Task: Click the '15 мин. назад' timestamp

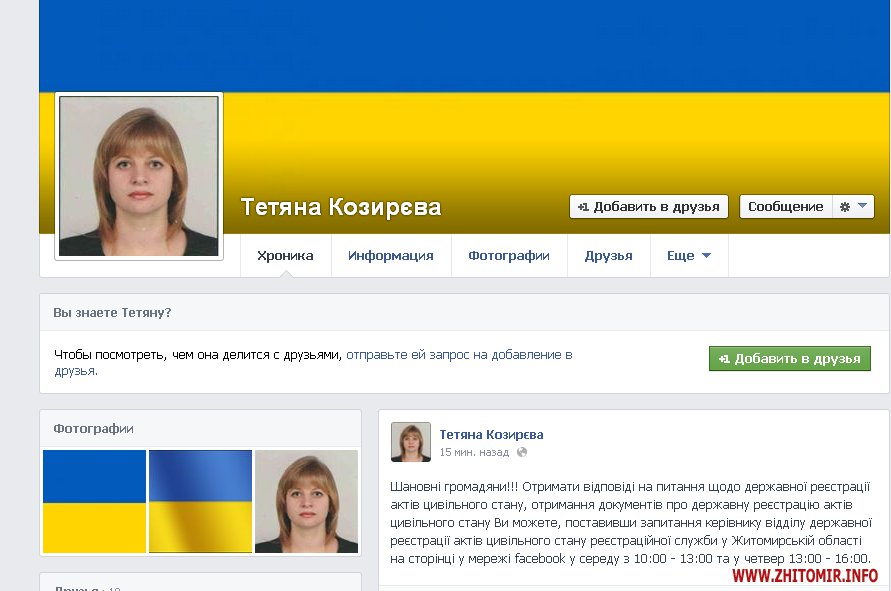Action: pos(474,452)
